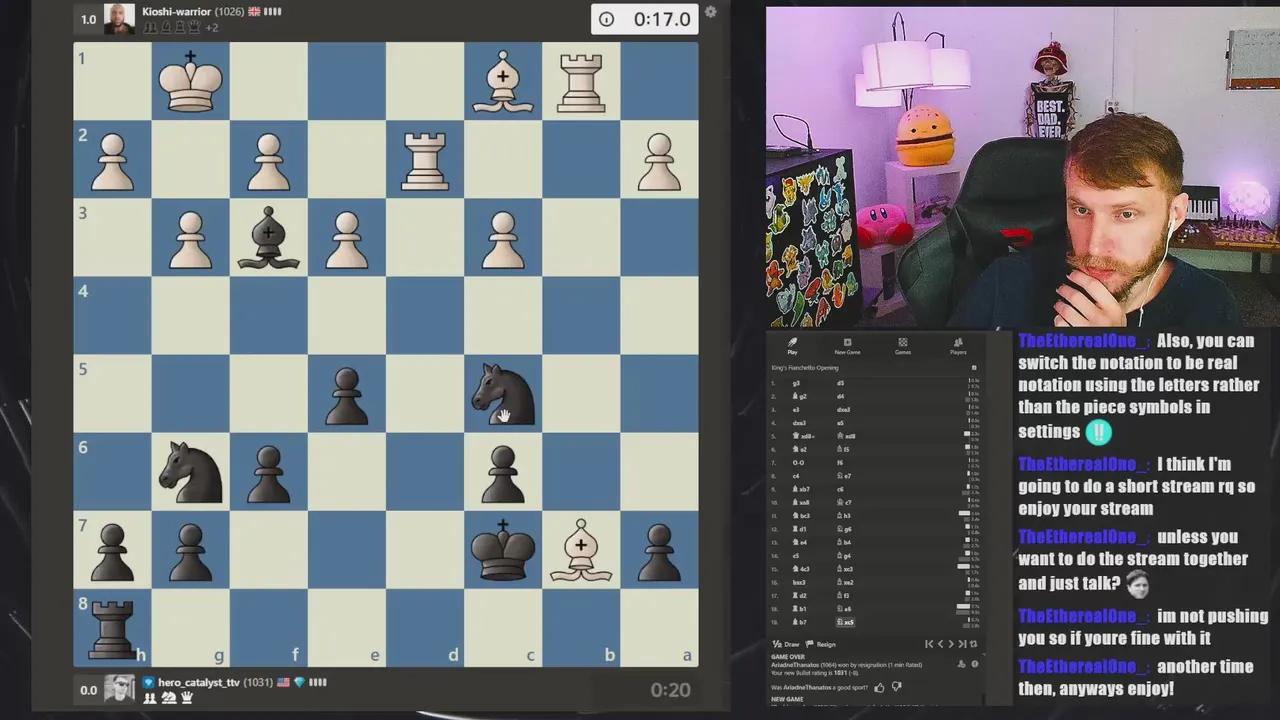Click the white pawn on c3
Viewport: 1280px width, 720px height.
pyautogui.click(x=503, y=237)
